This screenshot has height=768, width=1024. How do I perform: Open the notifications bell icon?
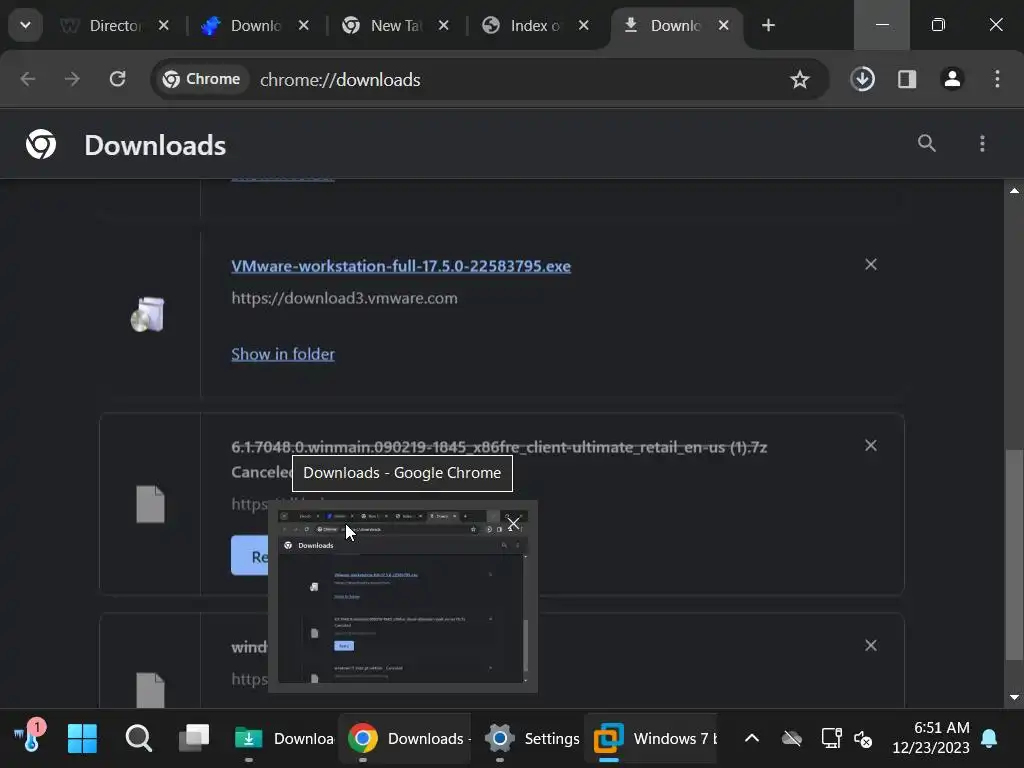point(989,739)
